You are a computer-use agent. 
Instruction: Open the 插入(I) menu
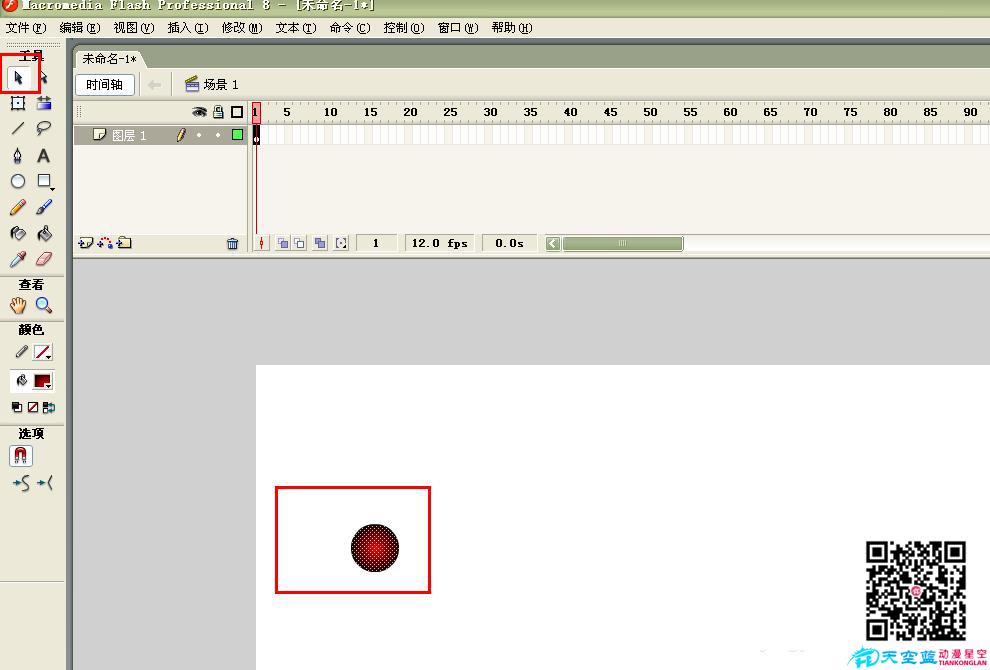pyautogui.click(x=188, y=28)
